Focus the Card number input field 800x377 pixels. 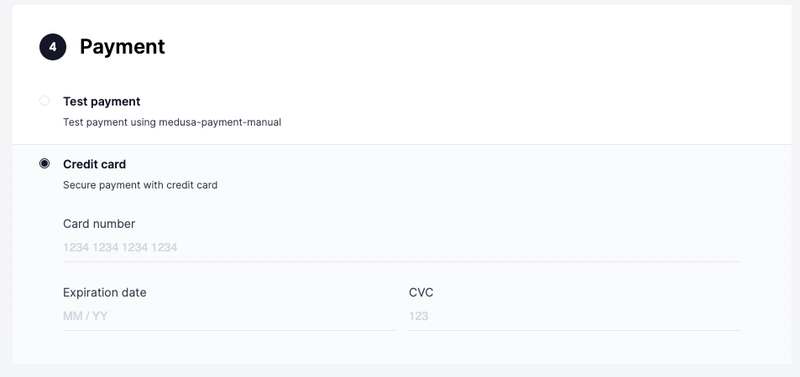(x=402, y=248)
